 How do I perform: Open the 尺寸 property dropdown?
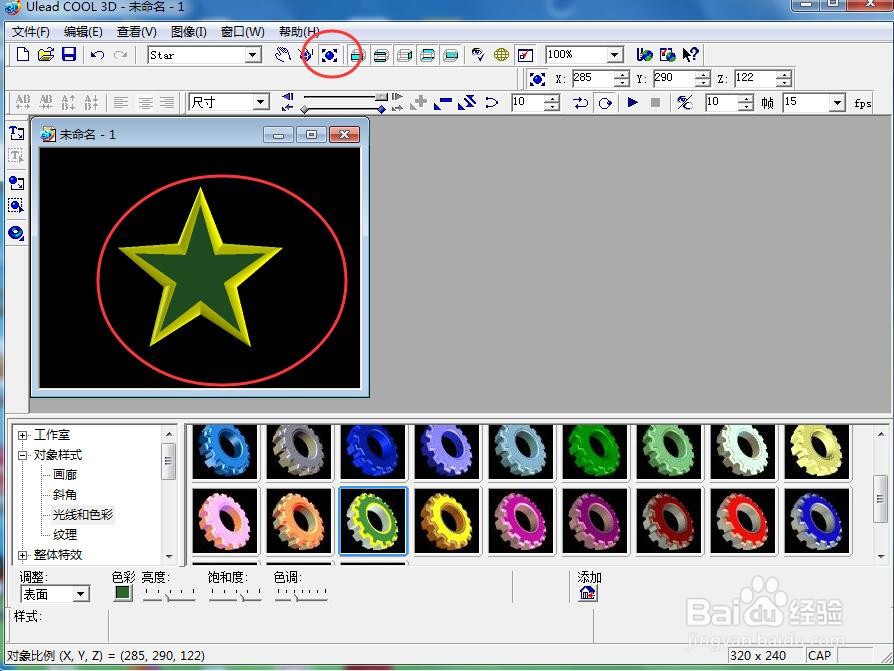pos(261,102)
